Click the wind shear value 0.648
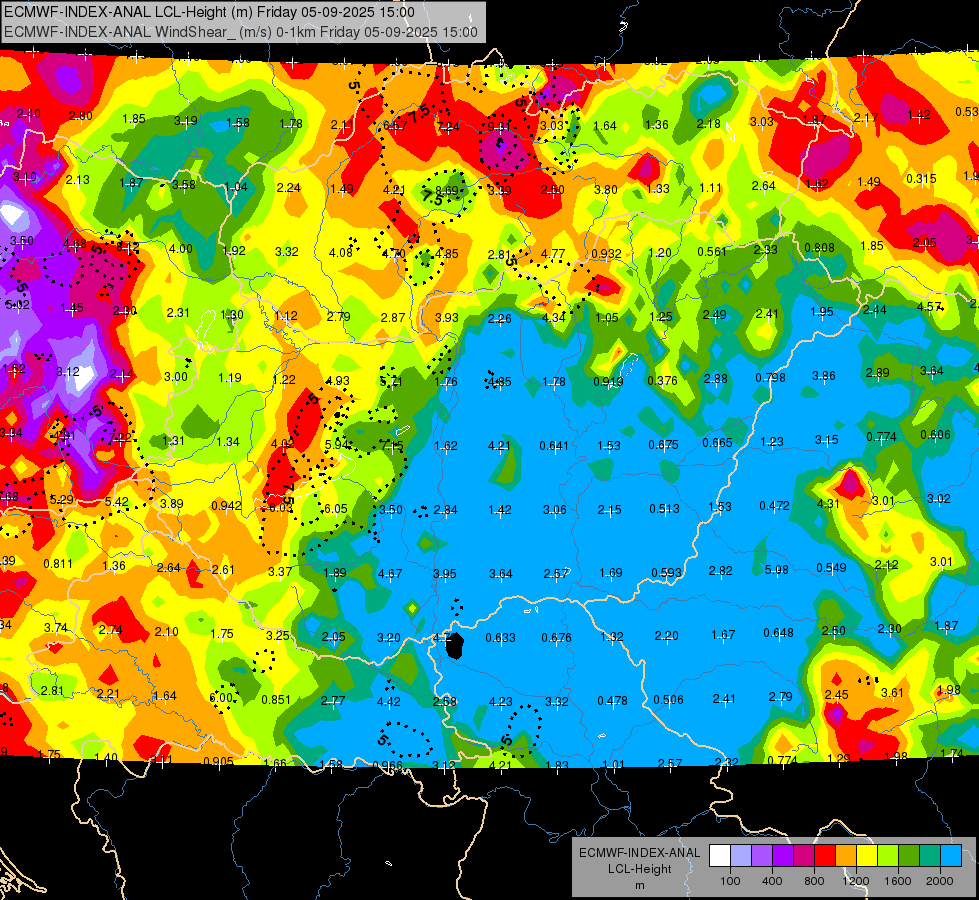This screenshot has height=900, width=979. click(x=779, y=633)
